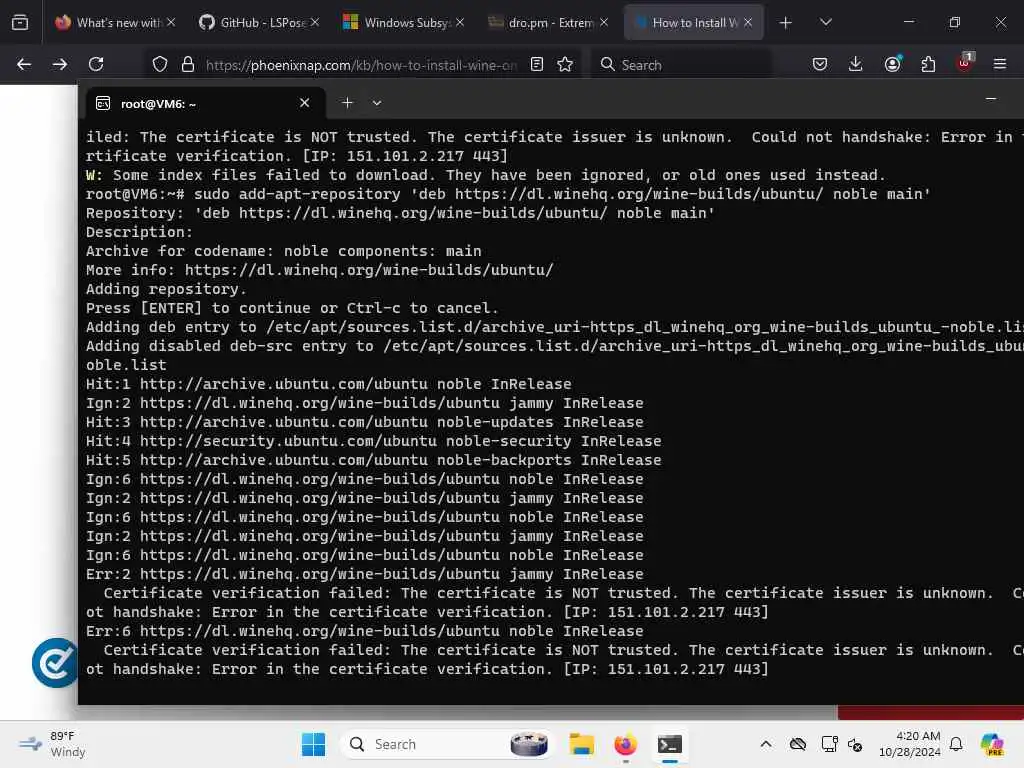Close the root@VM6 terminal tab
Image resolution: width=1024 pixels, height=768 pixels.
(304, 103)
